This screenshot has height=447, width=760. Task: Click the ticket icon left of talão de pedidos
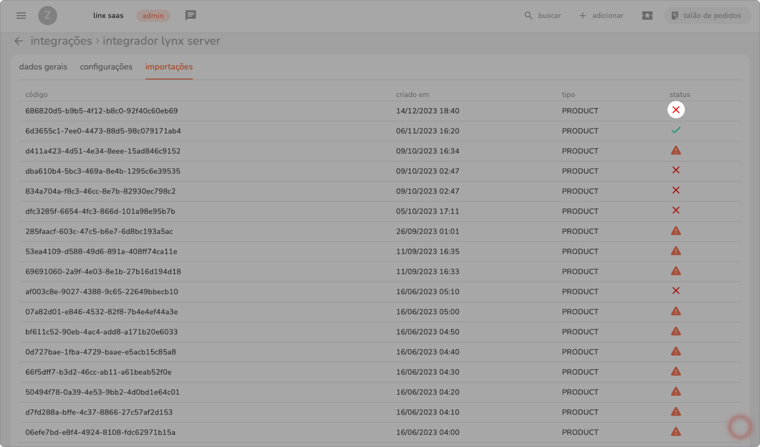[x=647, y=16]
